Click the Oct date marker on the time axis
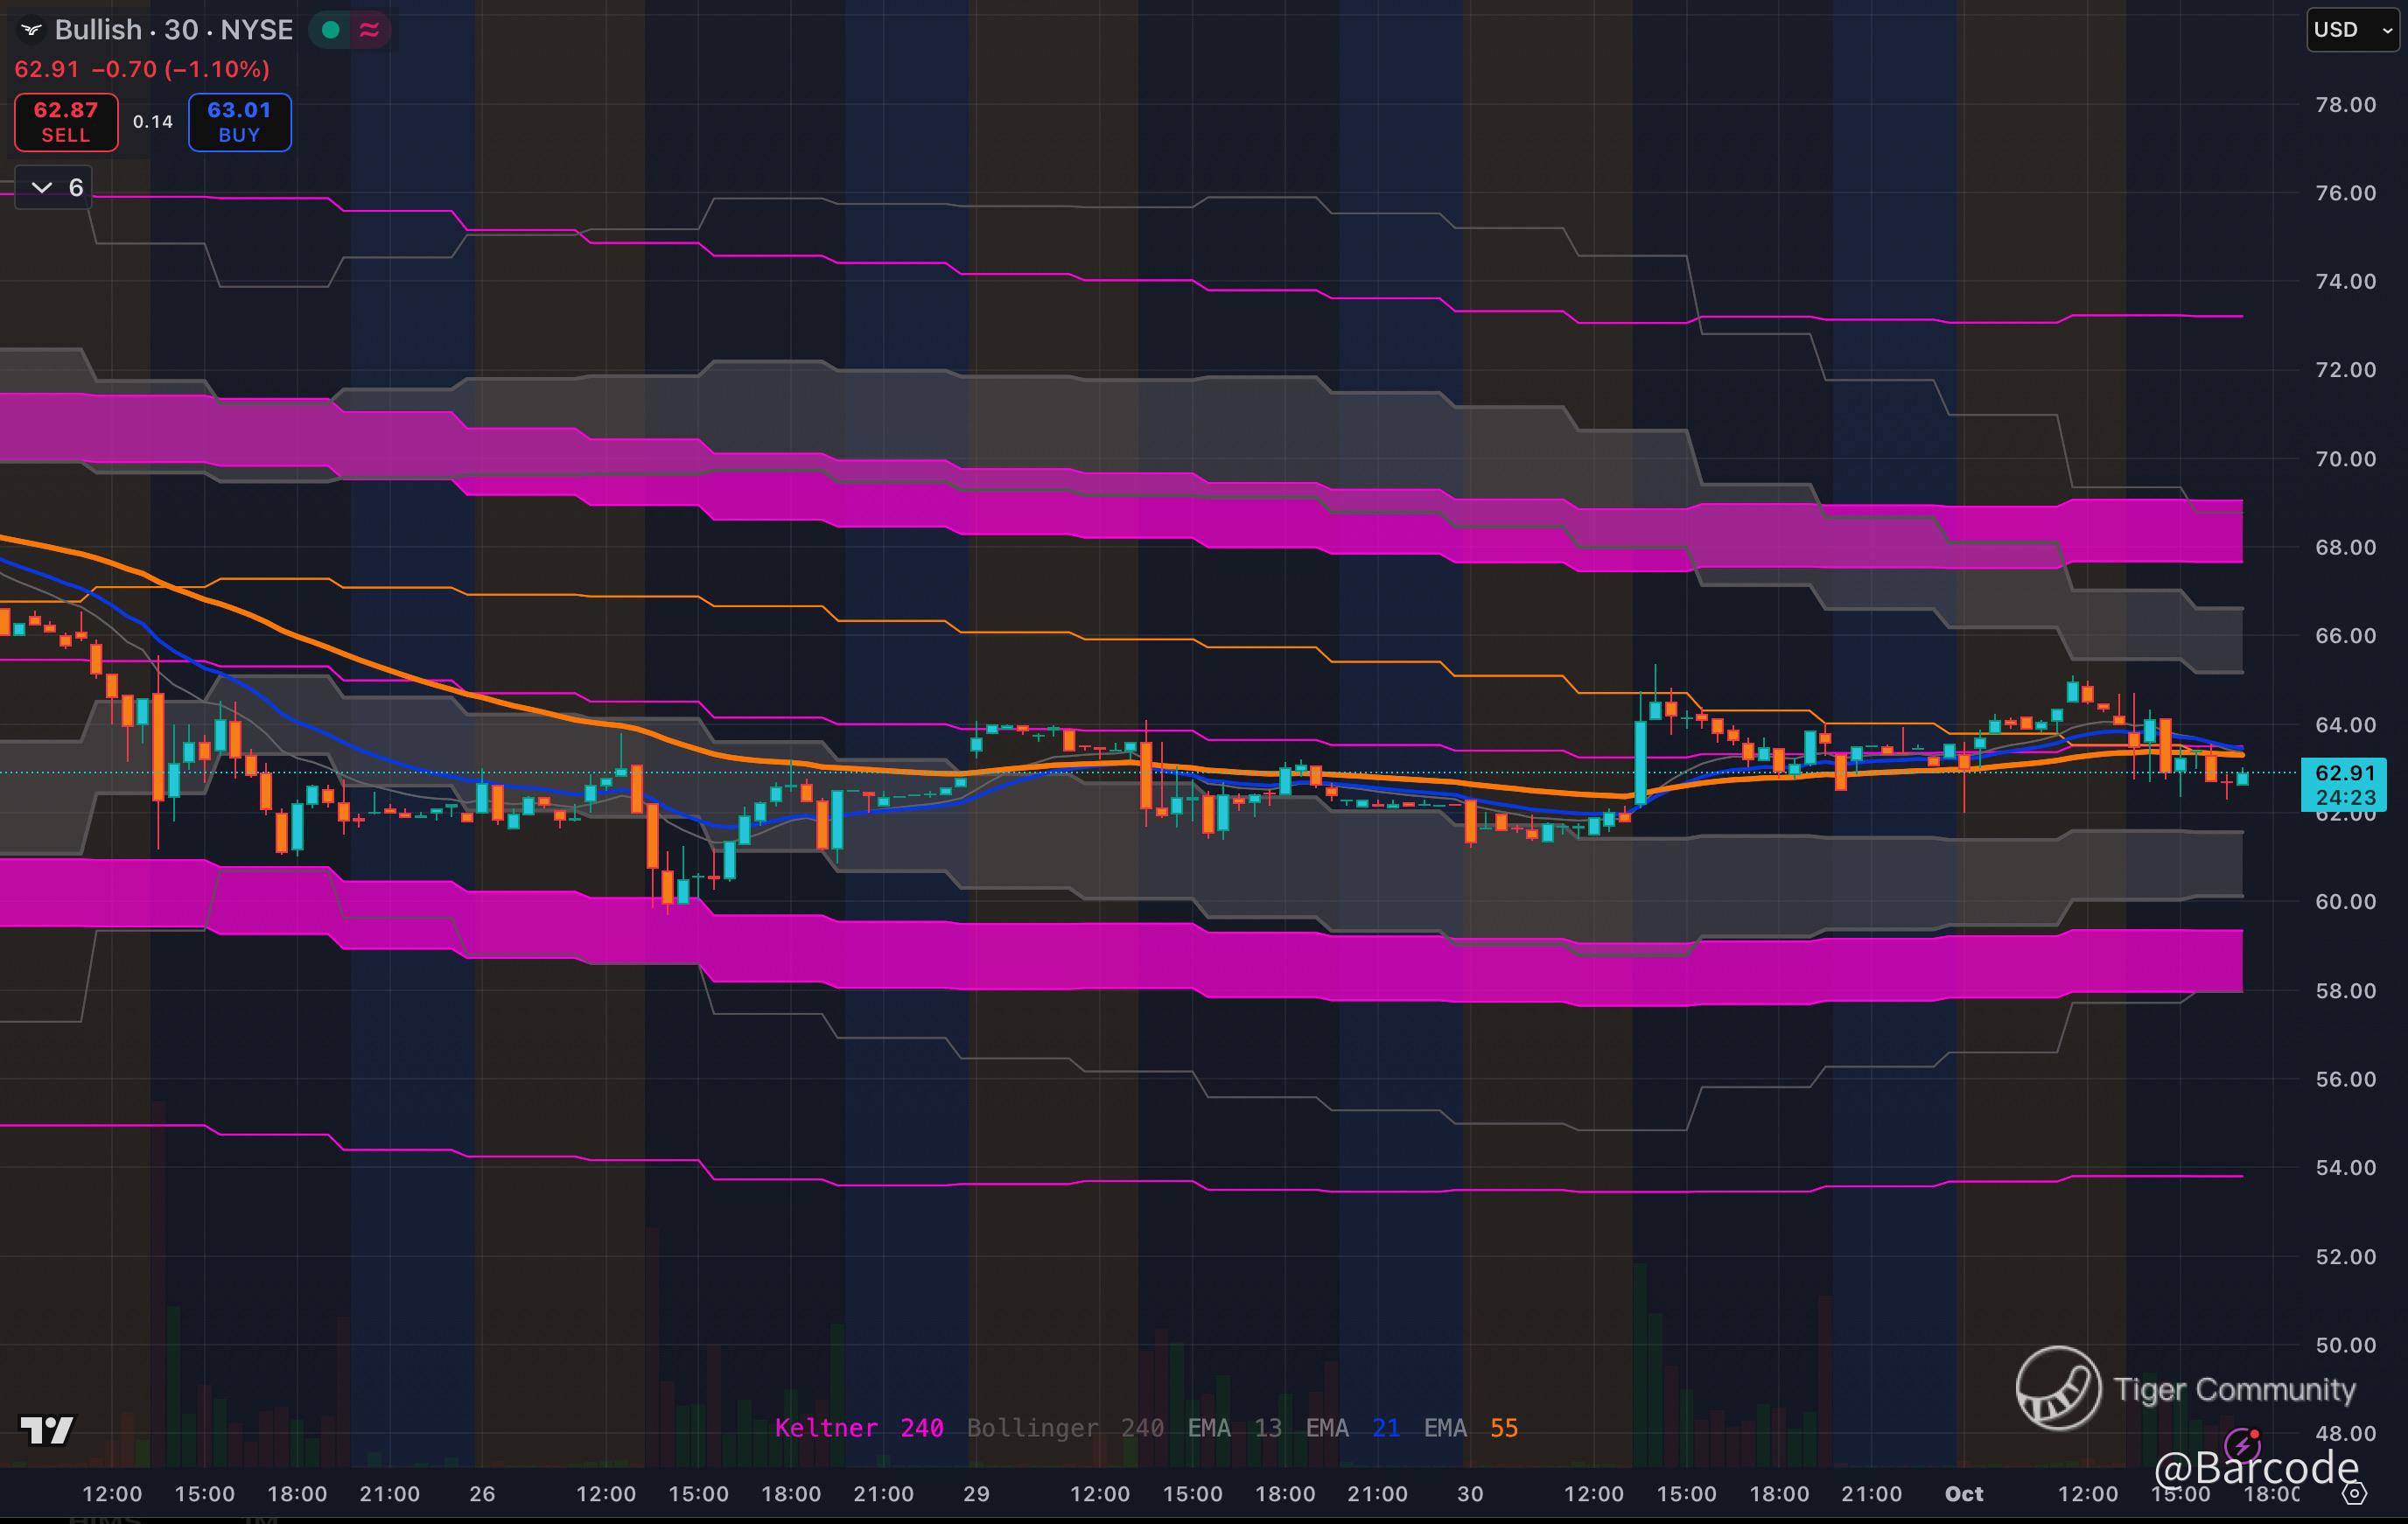 pyautogui.click(x=1963, y=1494)
